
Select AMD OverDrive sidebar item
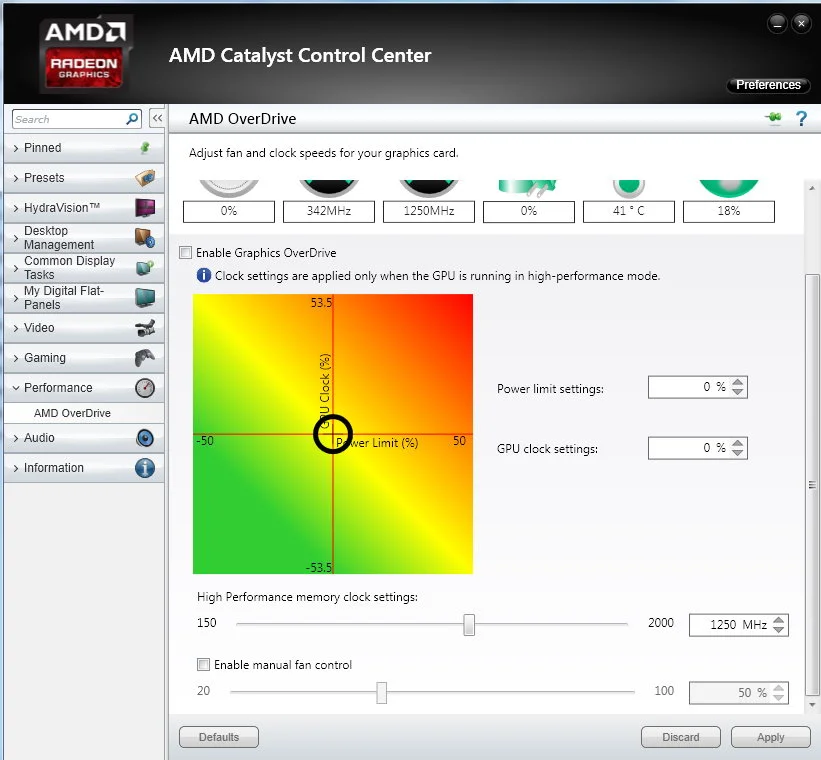[72, 413]
